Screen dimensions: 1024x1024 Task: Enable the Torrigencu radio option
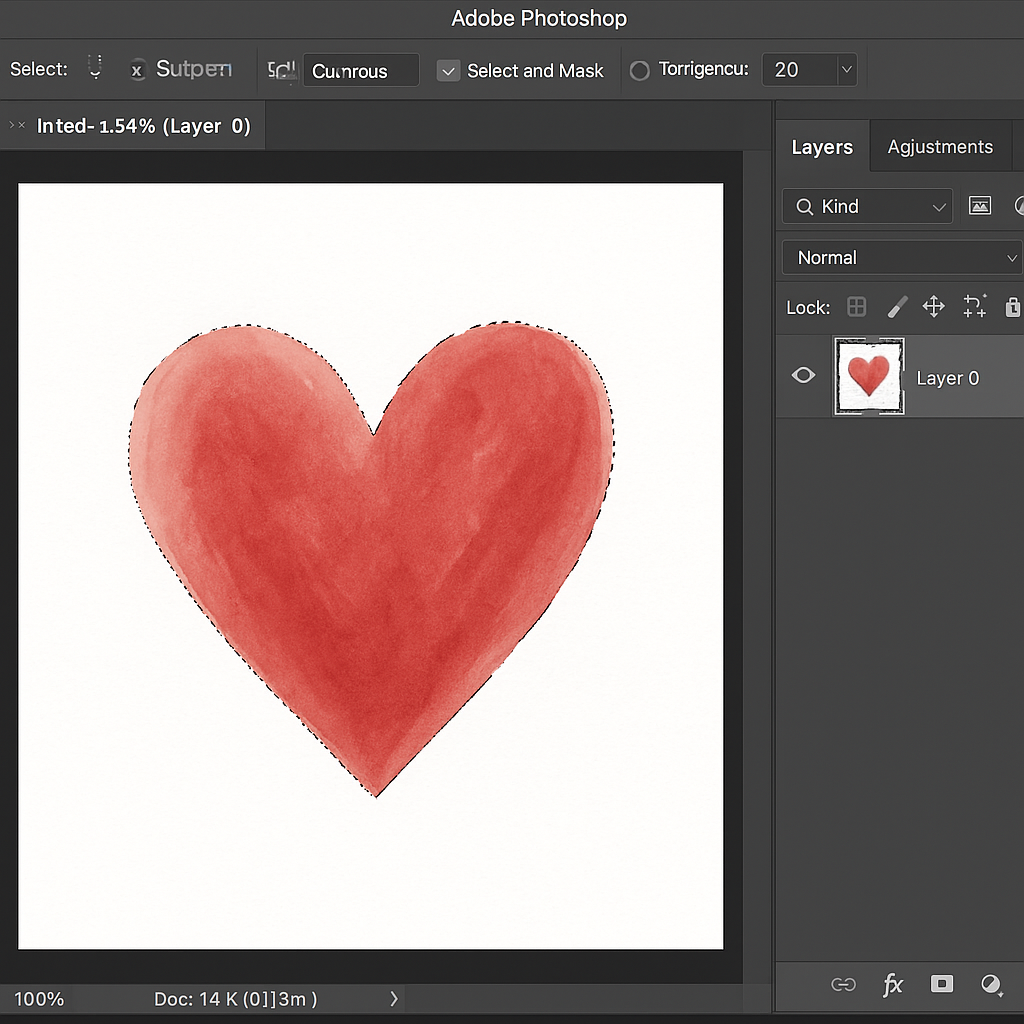(640, 71)
